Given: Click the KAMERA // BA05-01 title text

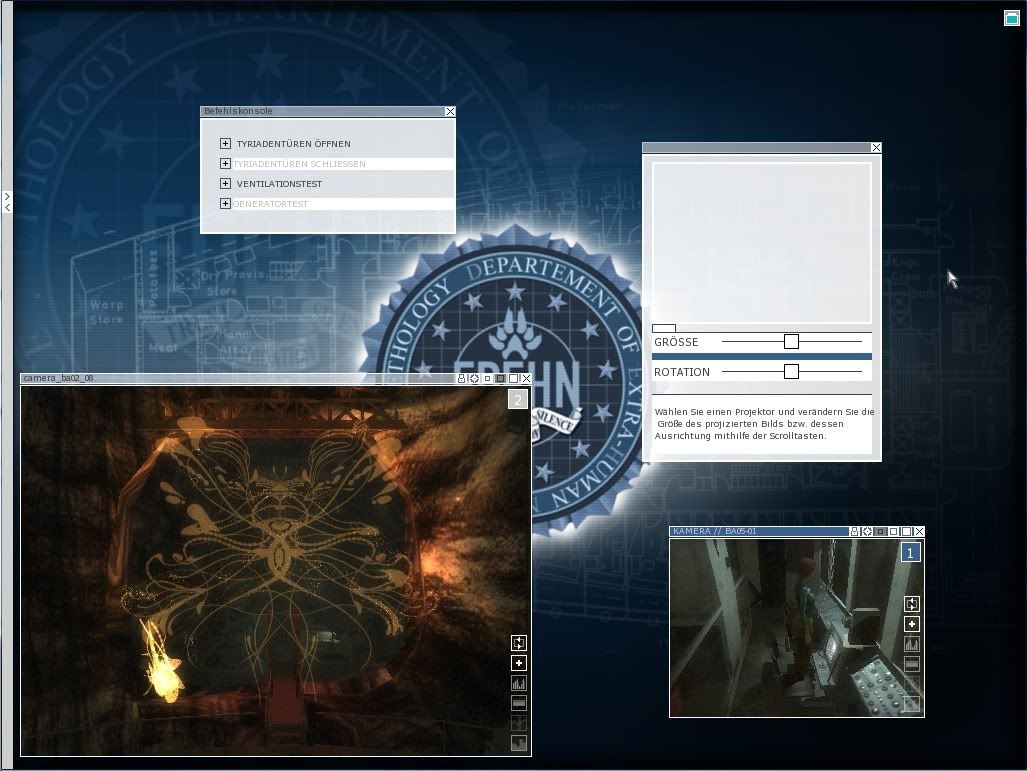Looking at the screenshot, I should [x=715, y=531].
